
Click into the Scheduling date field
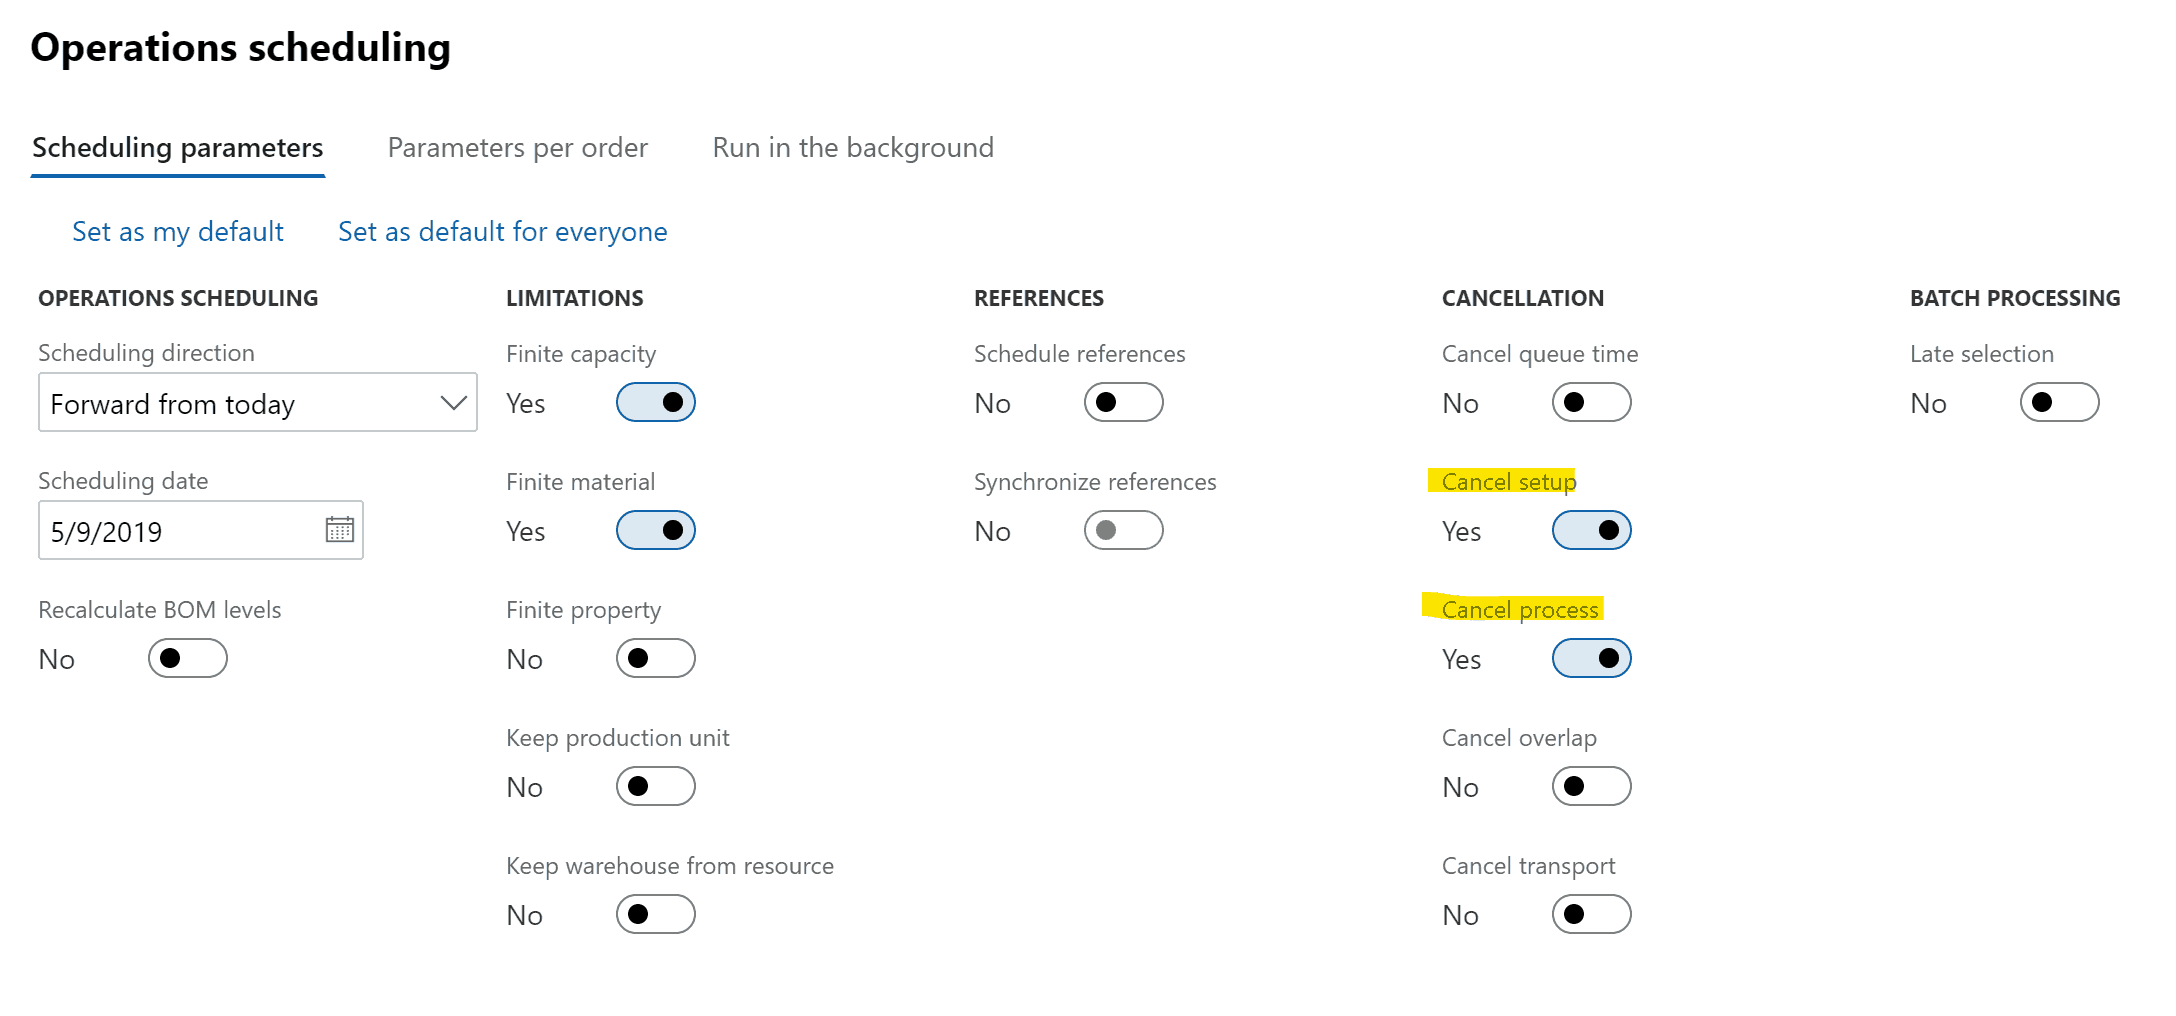[182, 531]
